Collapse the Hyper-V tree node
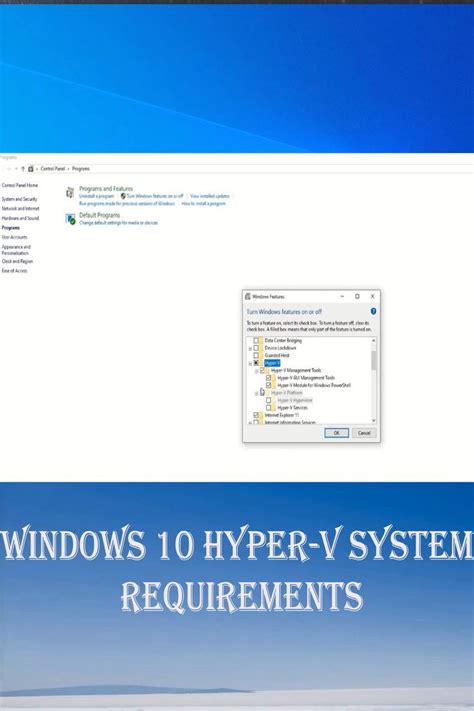Image resolution: width=474 pixels, height=711 pixels. pos(250,363)
